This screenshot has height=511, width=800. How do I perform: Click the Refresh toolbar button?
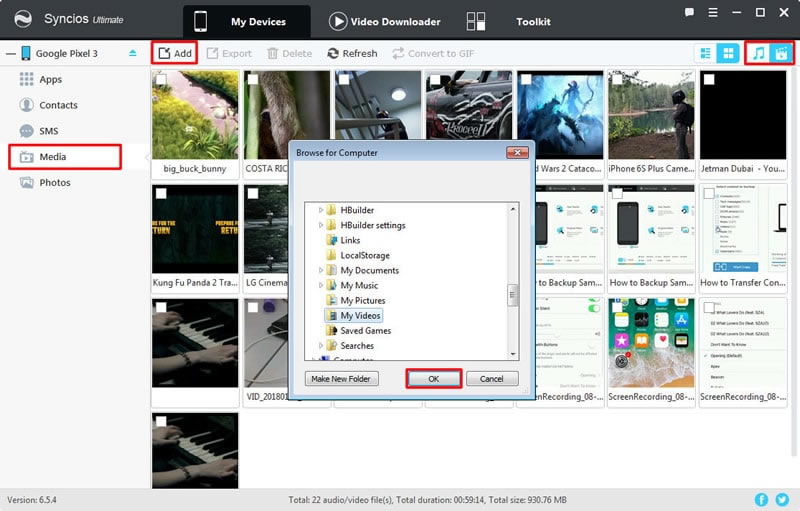click(353, 53)
